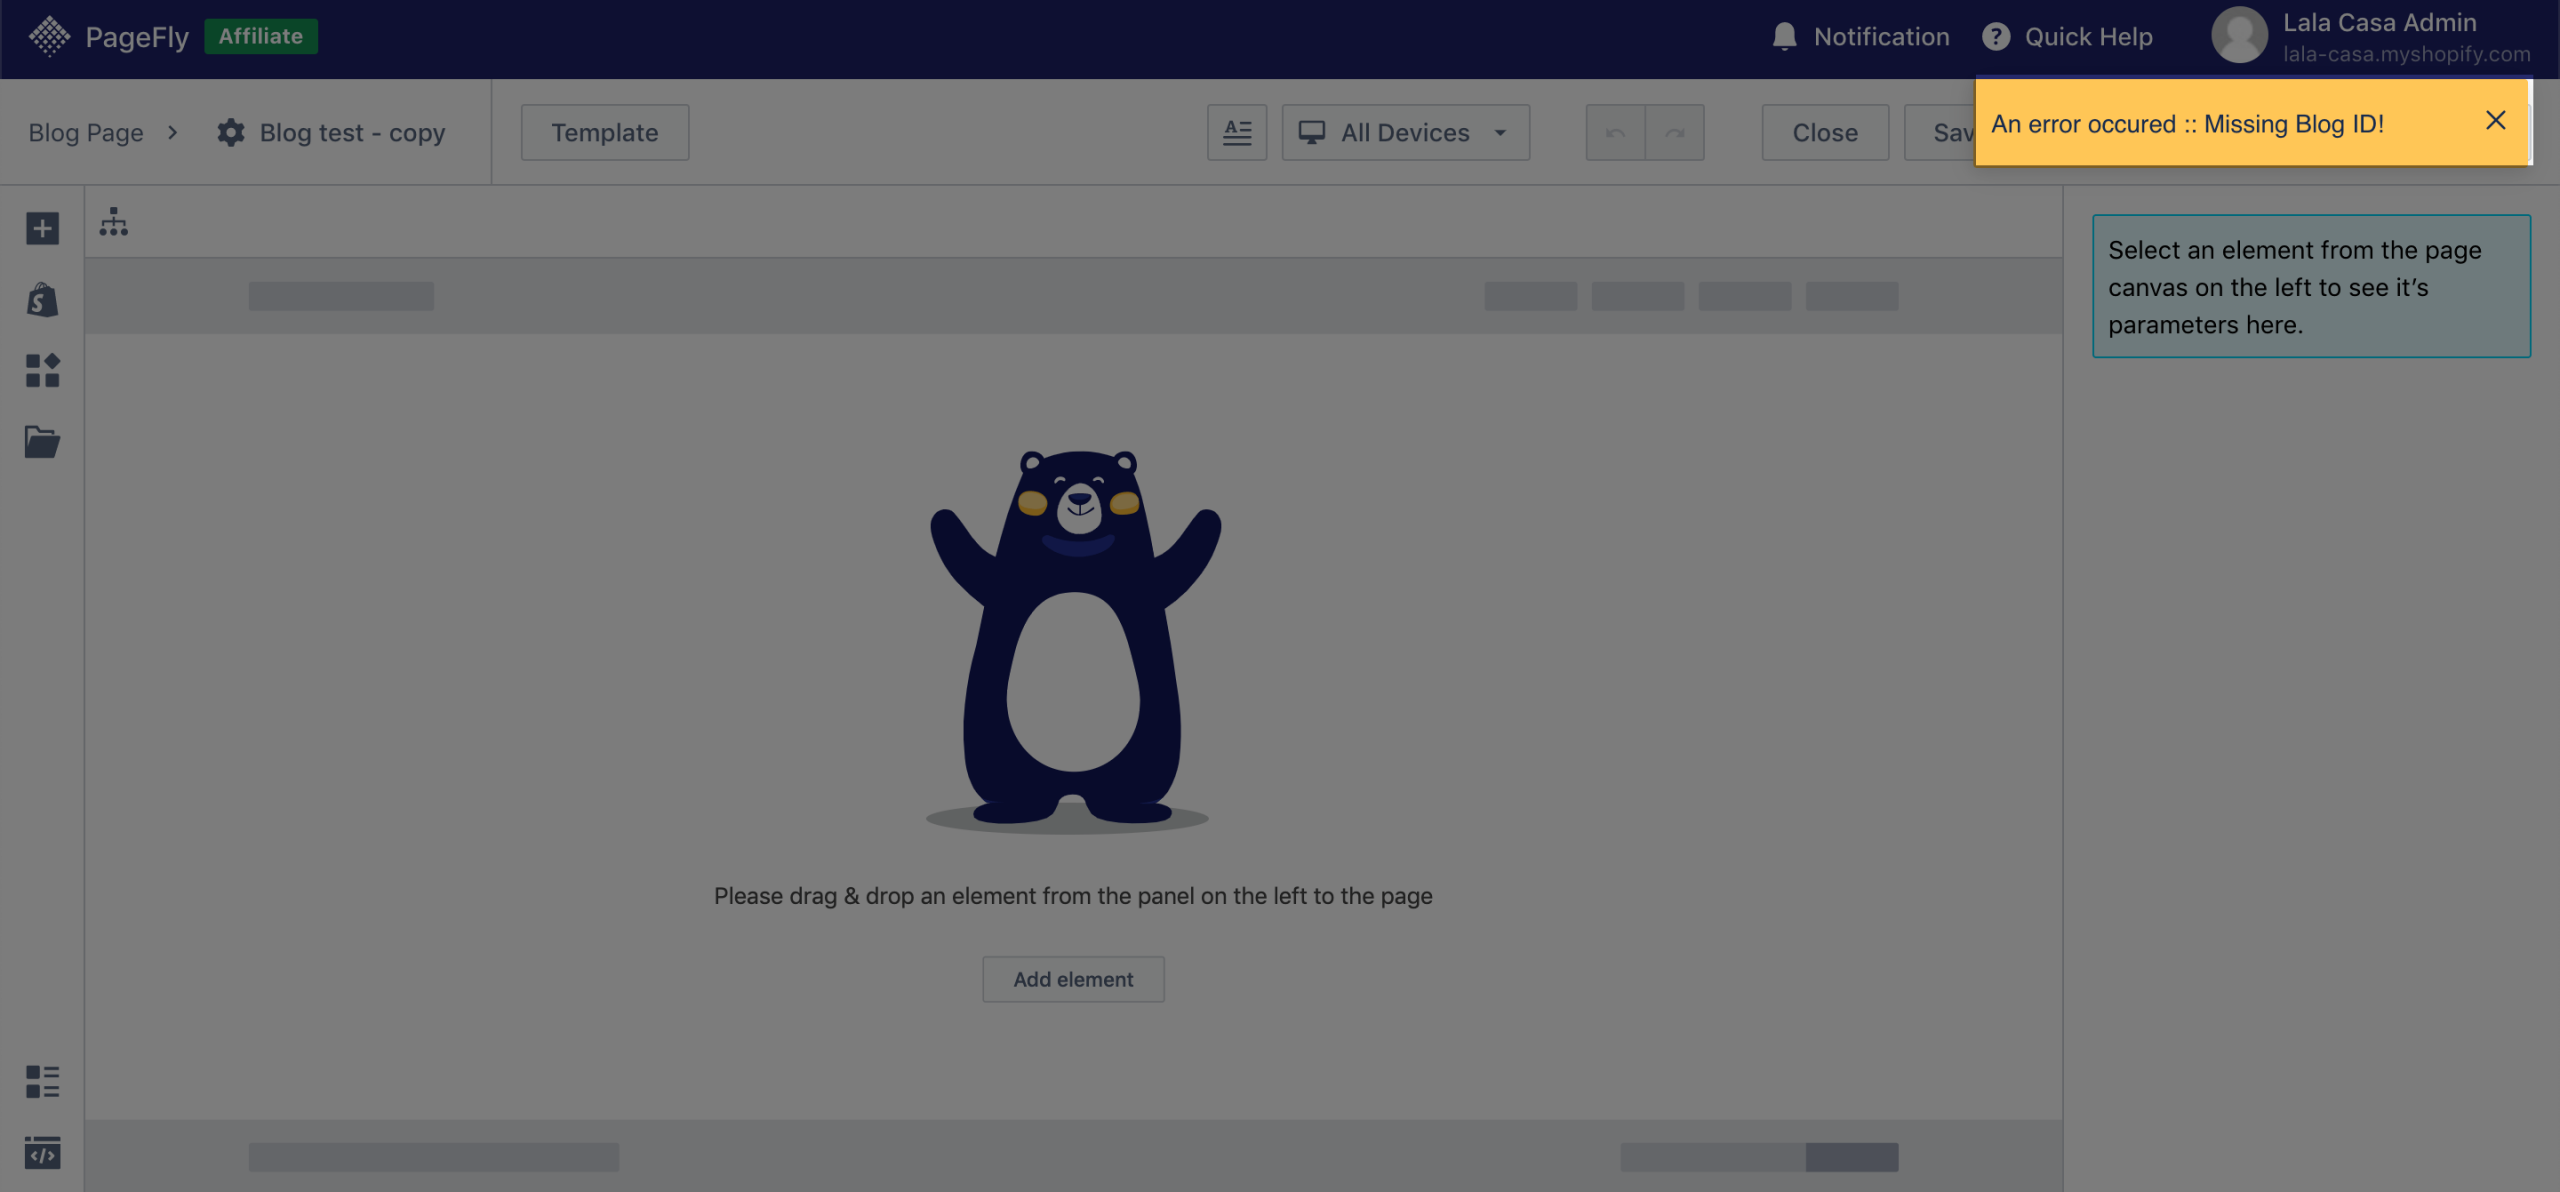This screenshot has height=1192, width=2560.
Task: Open the Notification menu
Action: (x=1861, y=37)
